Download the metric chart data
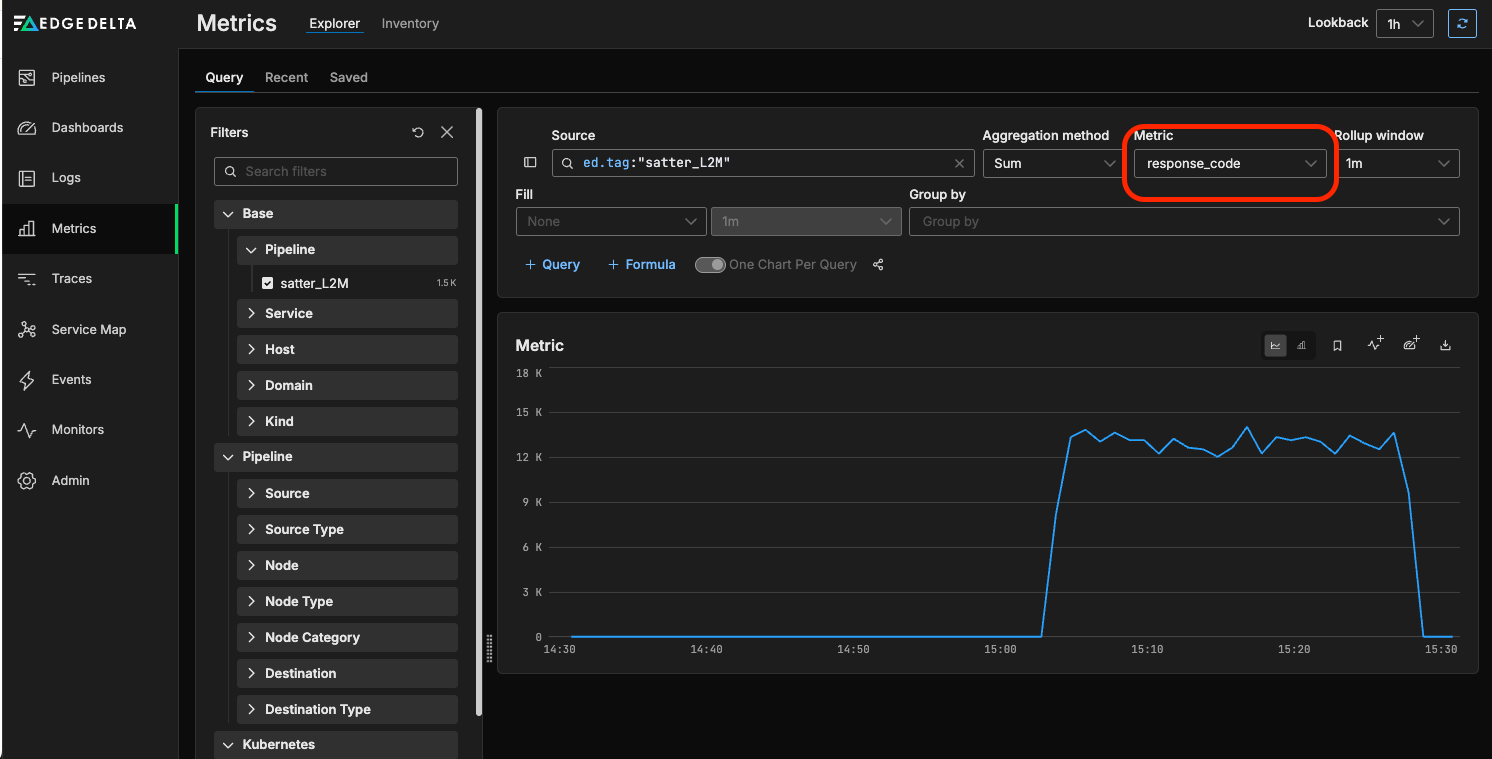The image size is (1492, 759). [1445, 345]
